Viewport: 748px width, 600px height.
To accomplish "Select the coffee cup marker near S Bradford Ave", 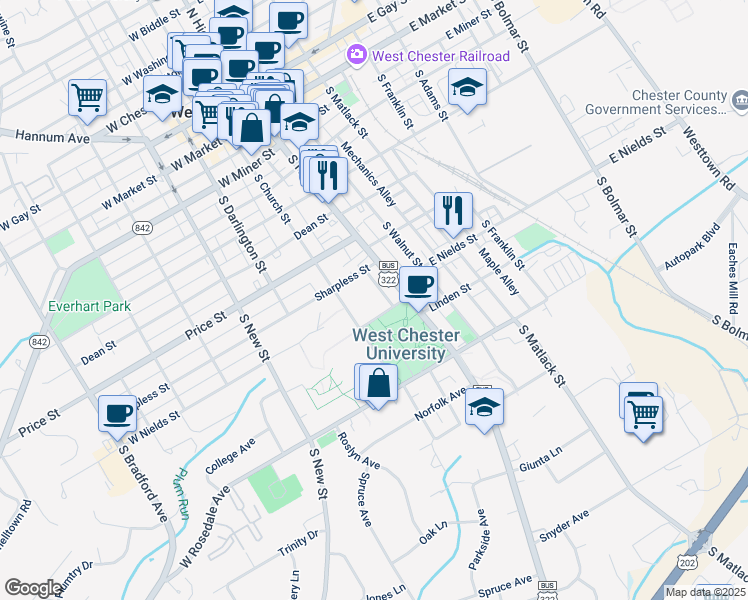I will point(117,414).
